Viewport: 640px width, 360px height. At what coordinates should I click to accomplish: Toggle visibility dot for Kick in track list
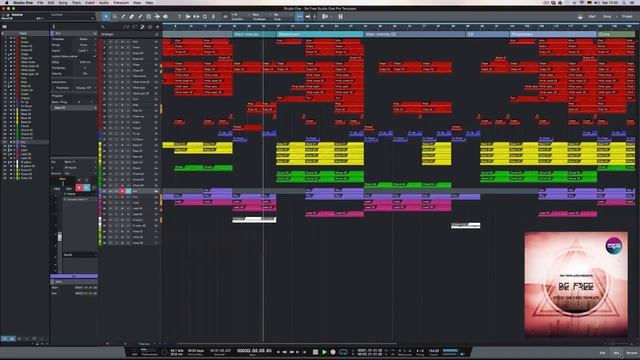11,38
